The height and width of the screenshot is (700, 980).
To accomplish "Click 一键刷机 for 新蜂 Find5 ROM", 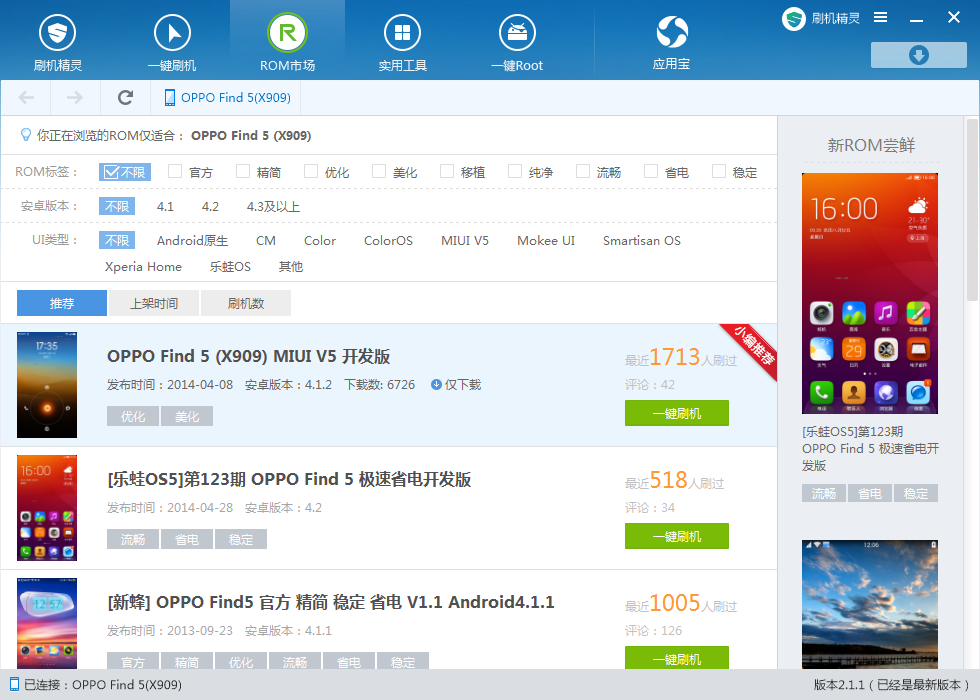I will (x=677, y=658).
